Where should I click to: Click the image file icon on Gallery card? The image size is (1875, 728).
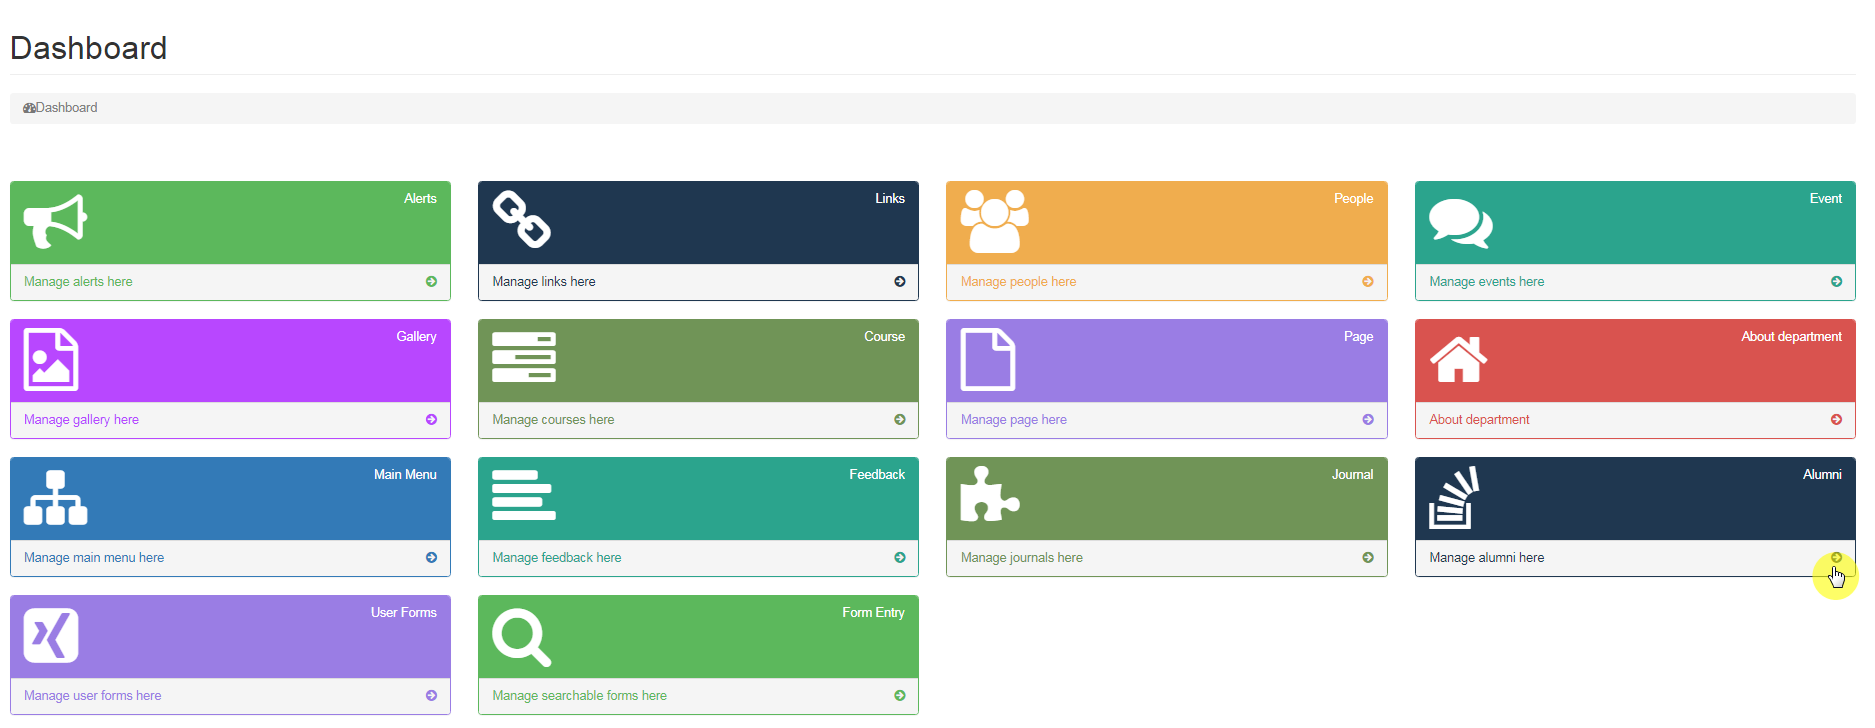pyautogui.click(x=51, y=359)
